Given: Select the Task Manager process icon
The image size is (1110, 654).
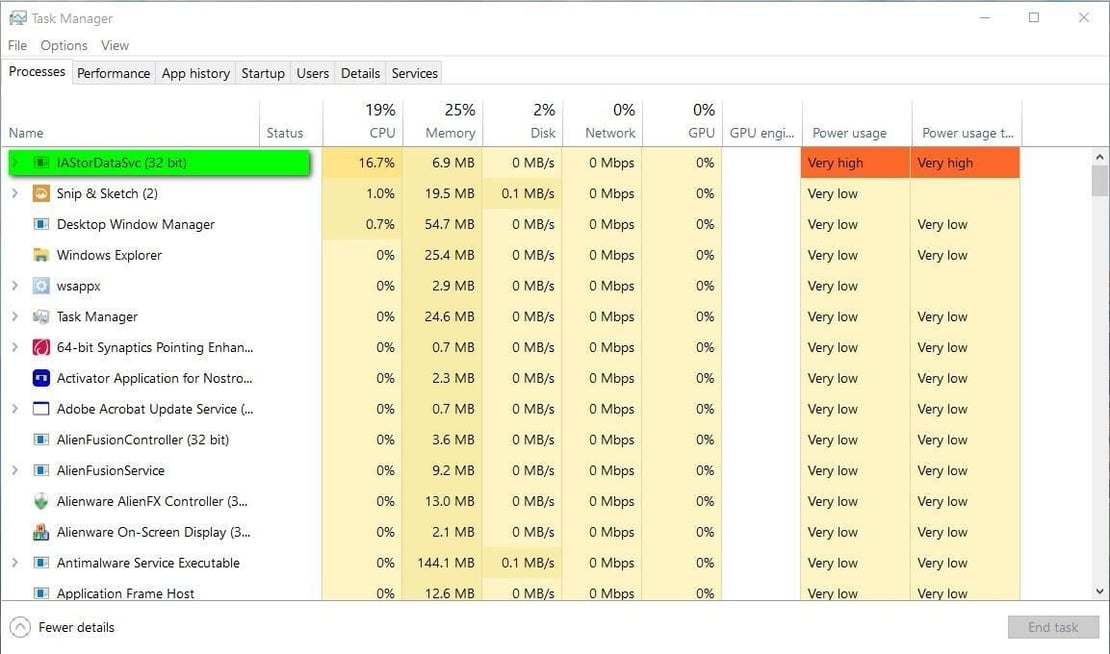Looking at the screenshot, I should [40, 316].
